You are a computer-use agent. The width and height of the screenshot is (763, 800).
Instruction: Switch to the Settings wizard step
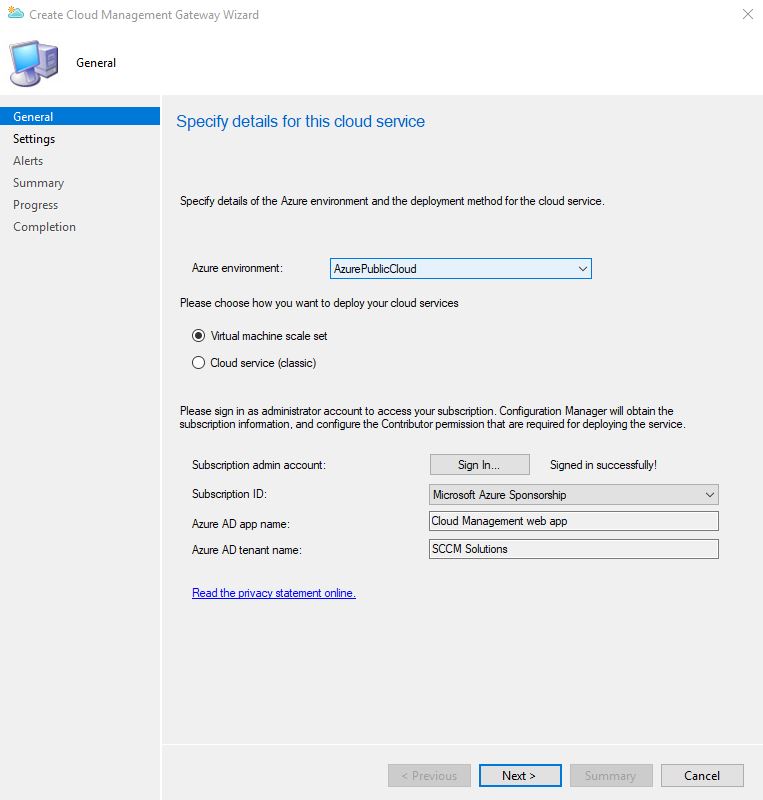pyautogui.click(x=34, y=139)
